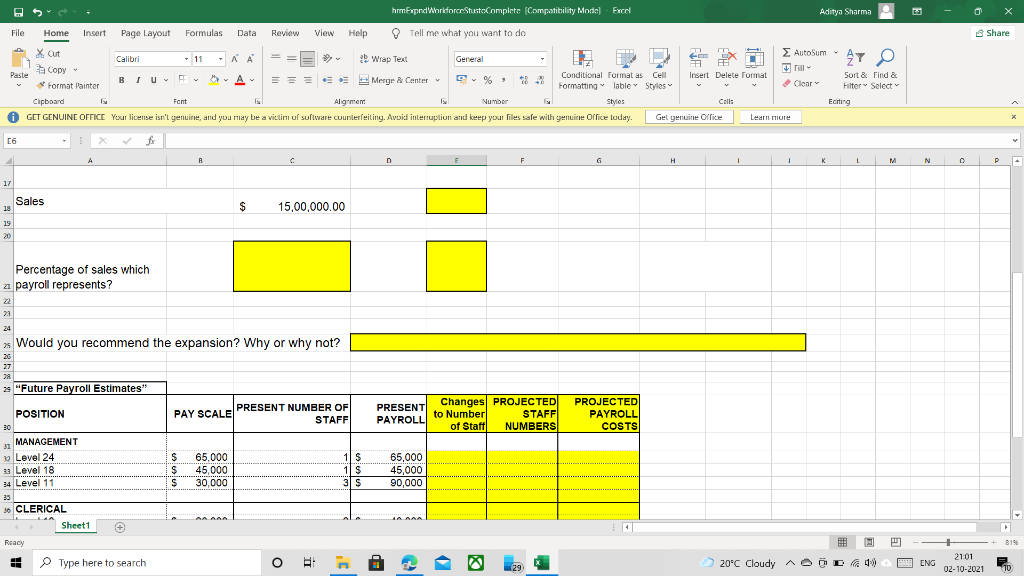Select Top Align vertical alignment
This screenshot has height=576, width=1024.
point(276,59)
